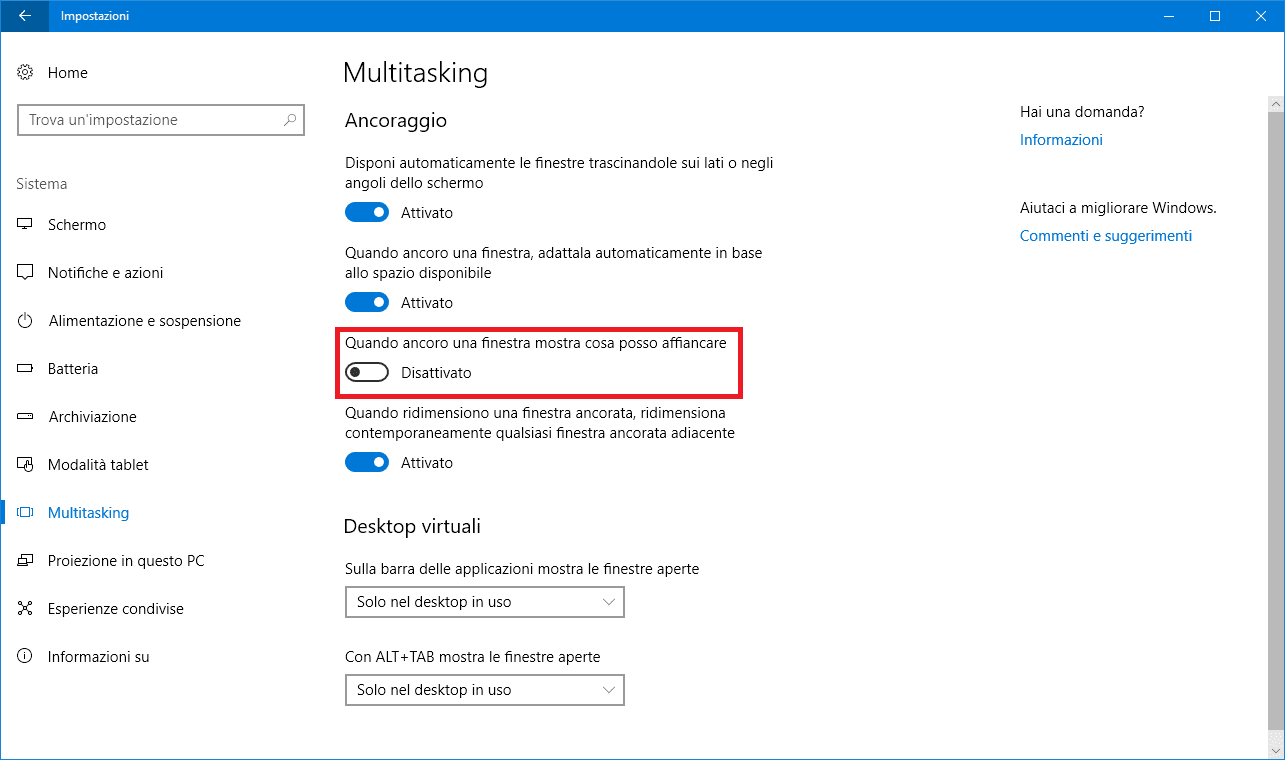Click the Modalità tablet icon
Viewport: 1285px width, 760px height.
[26, 465]
